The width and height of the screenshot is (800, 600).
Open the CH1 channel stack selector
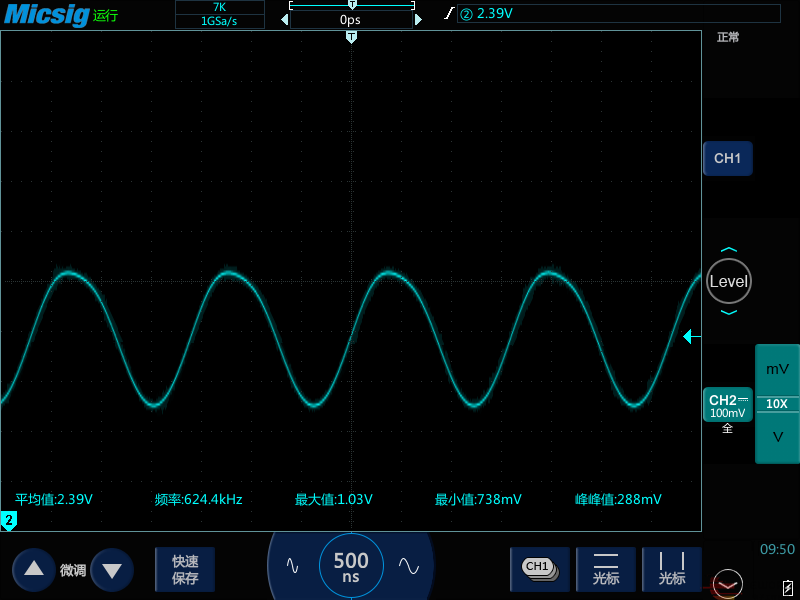point(540,569)
